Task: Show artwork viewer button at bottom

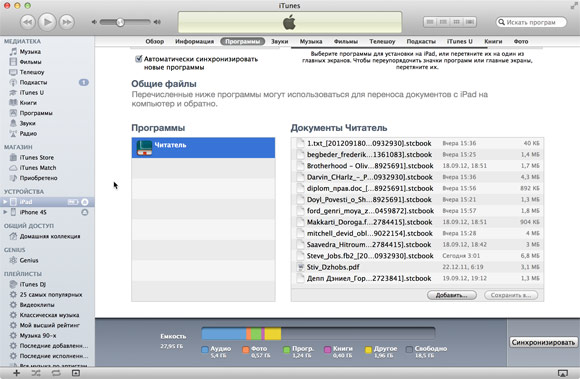Action: click(x=75, y=373)
